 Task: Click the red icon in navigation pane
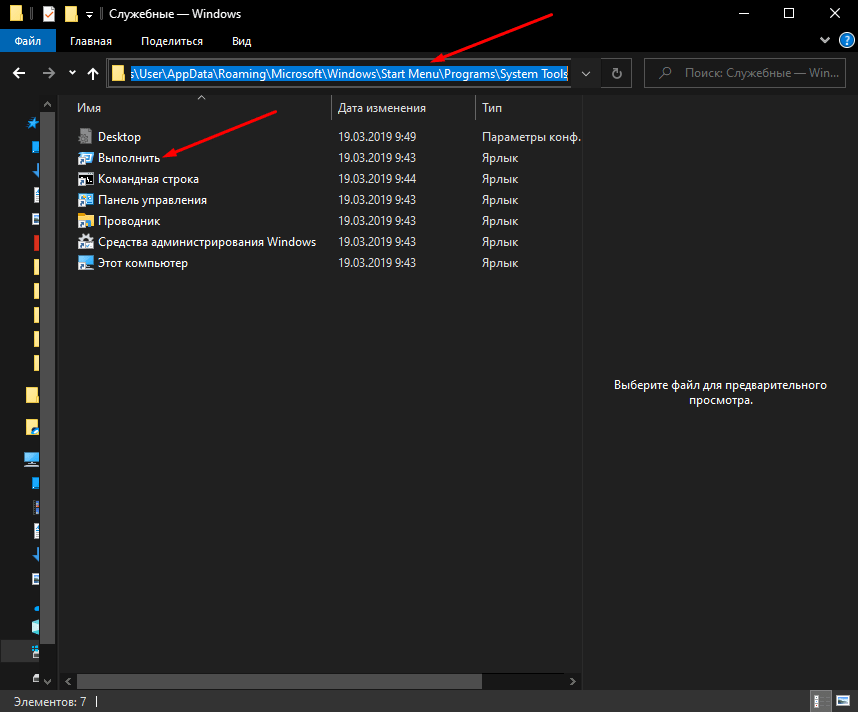coord(36,242)
